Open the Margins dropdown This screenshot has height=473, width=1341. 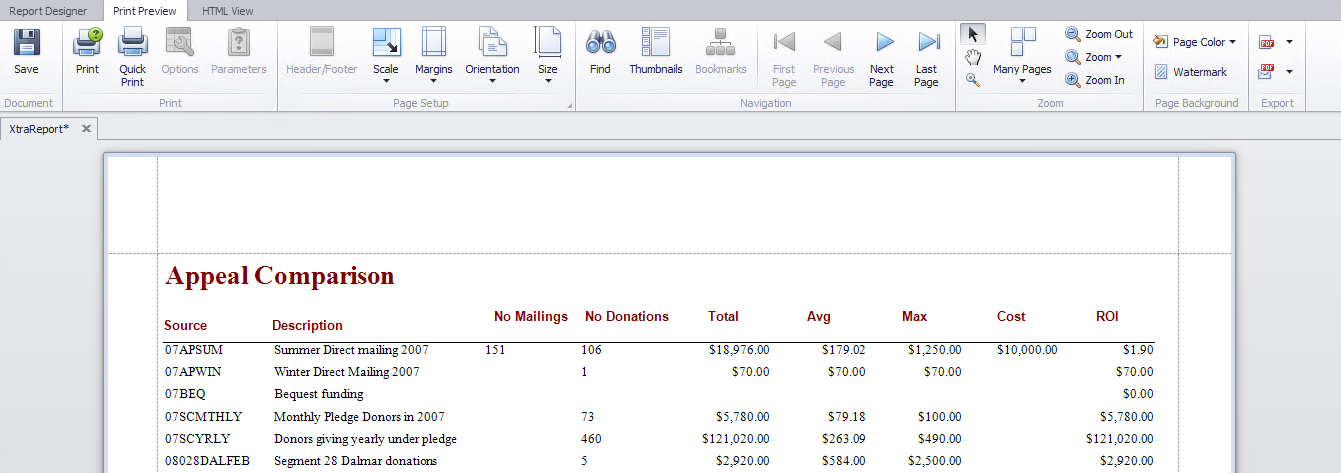(x=433, y=56)
